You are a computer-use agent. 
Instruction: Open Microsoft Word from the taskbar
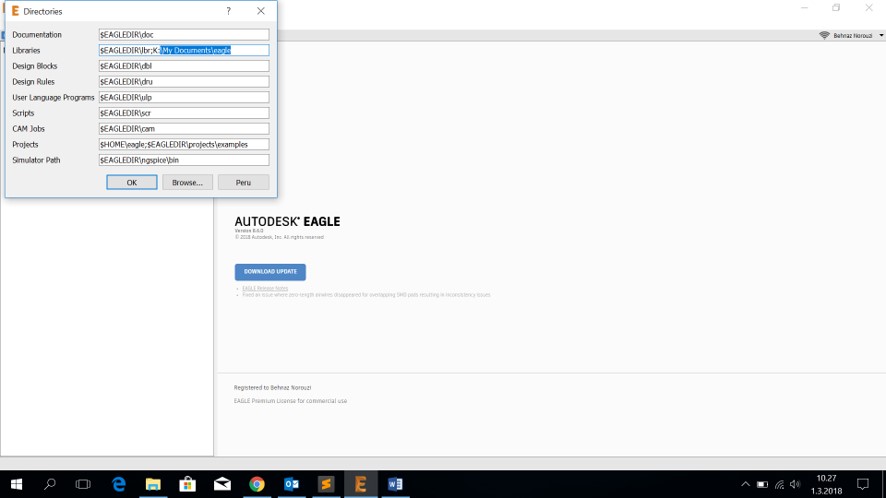click(395, 484)
